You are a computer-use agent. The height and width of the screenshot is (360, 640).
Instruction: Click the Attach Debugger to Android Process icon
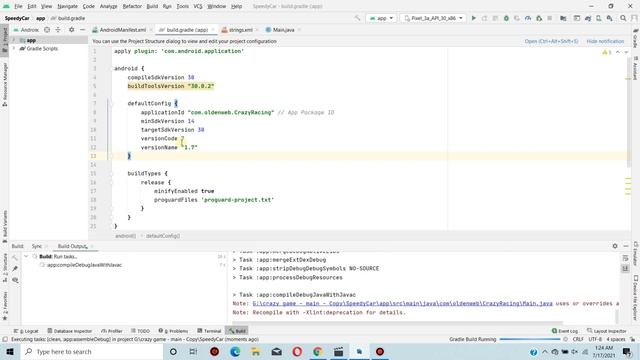[x=539, y=18]
